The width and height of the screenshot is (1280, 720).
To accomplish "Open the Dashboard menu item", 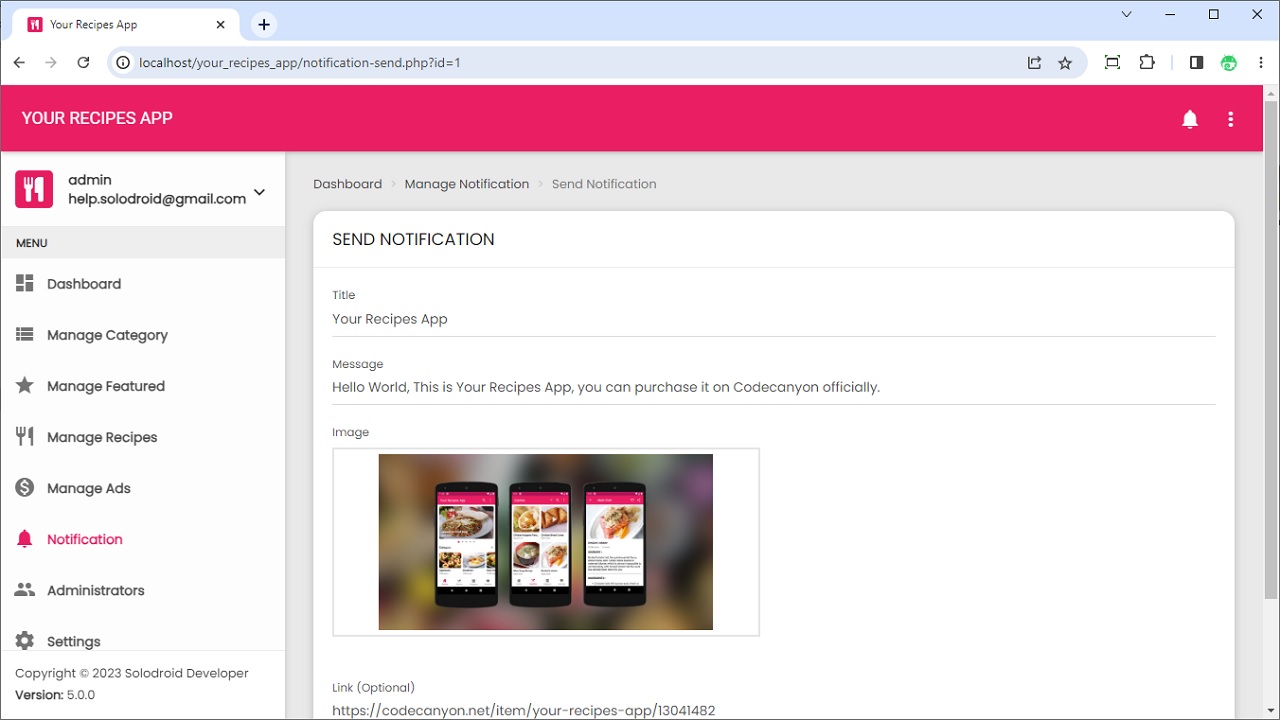I will 143,284.
